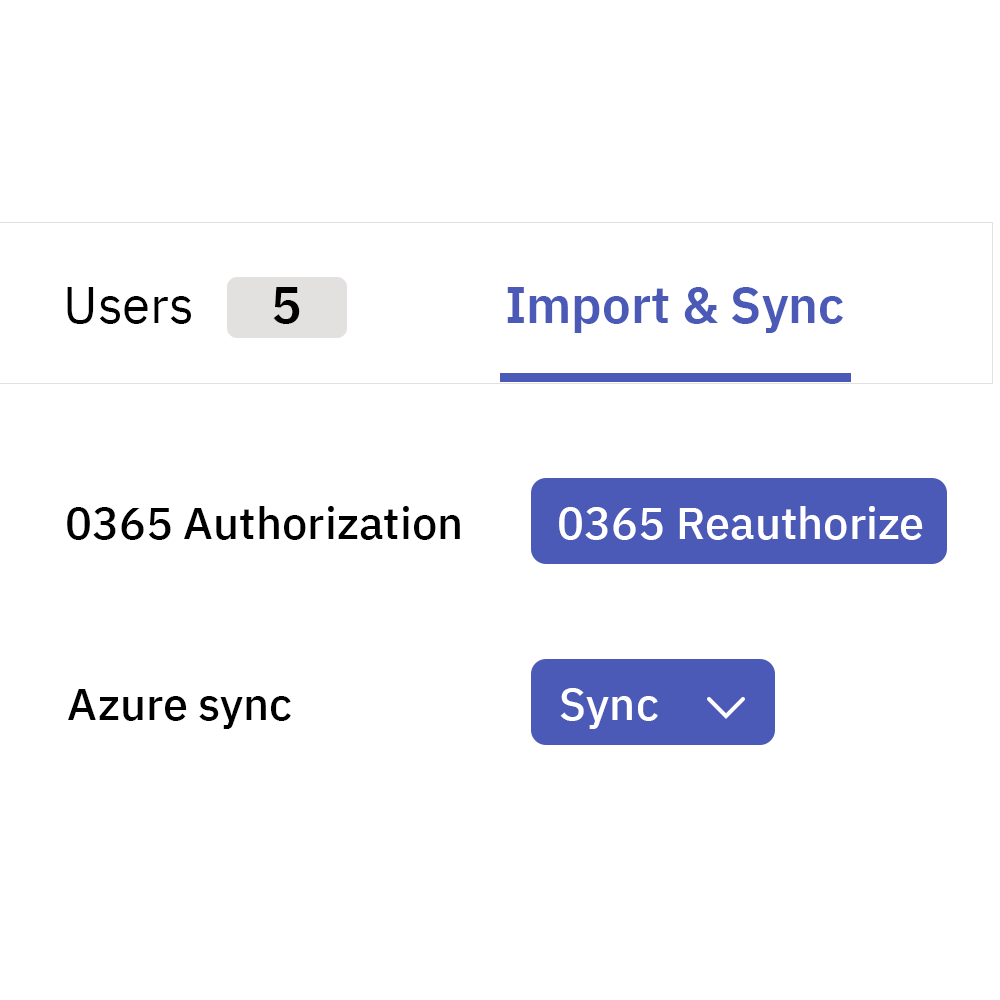This screenshot has width=1000, height=1000.
Task: Start an Azure sync with the Sync button
Action: click(608, 702)
